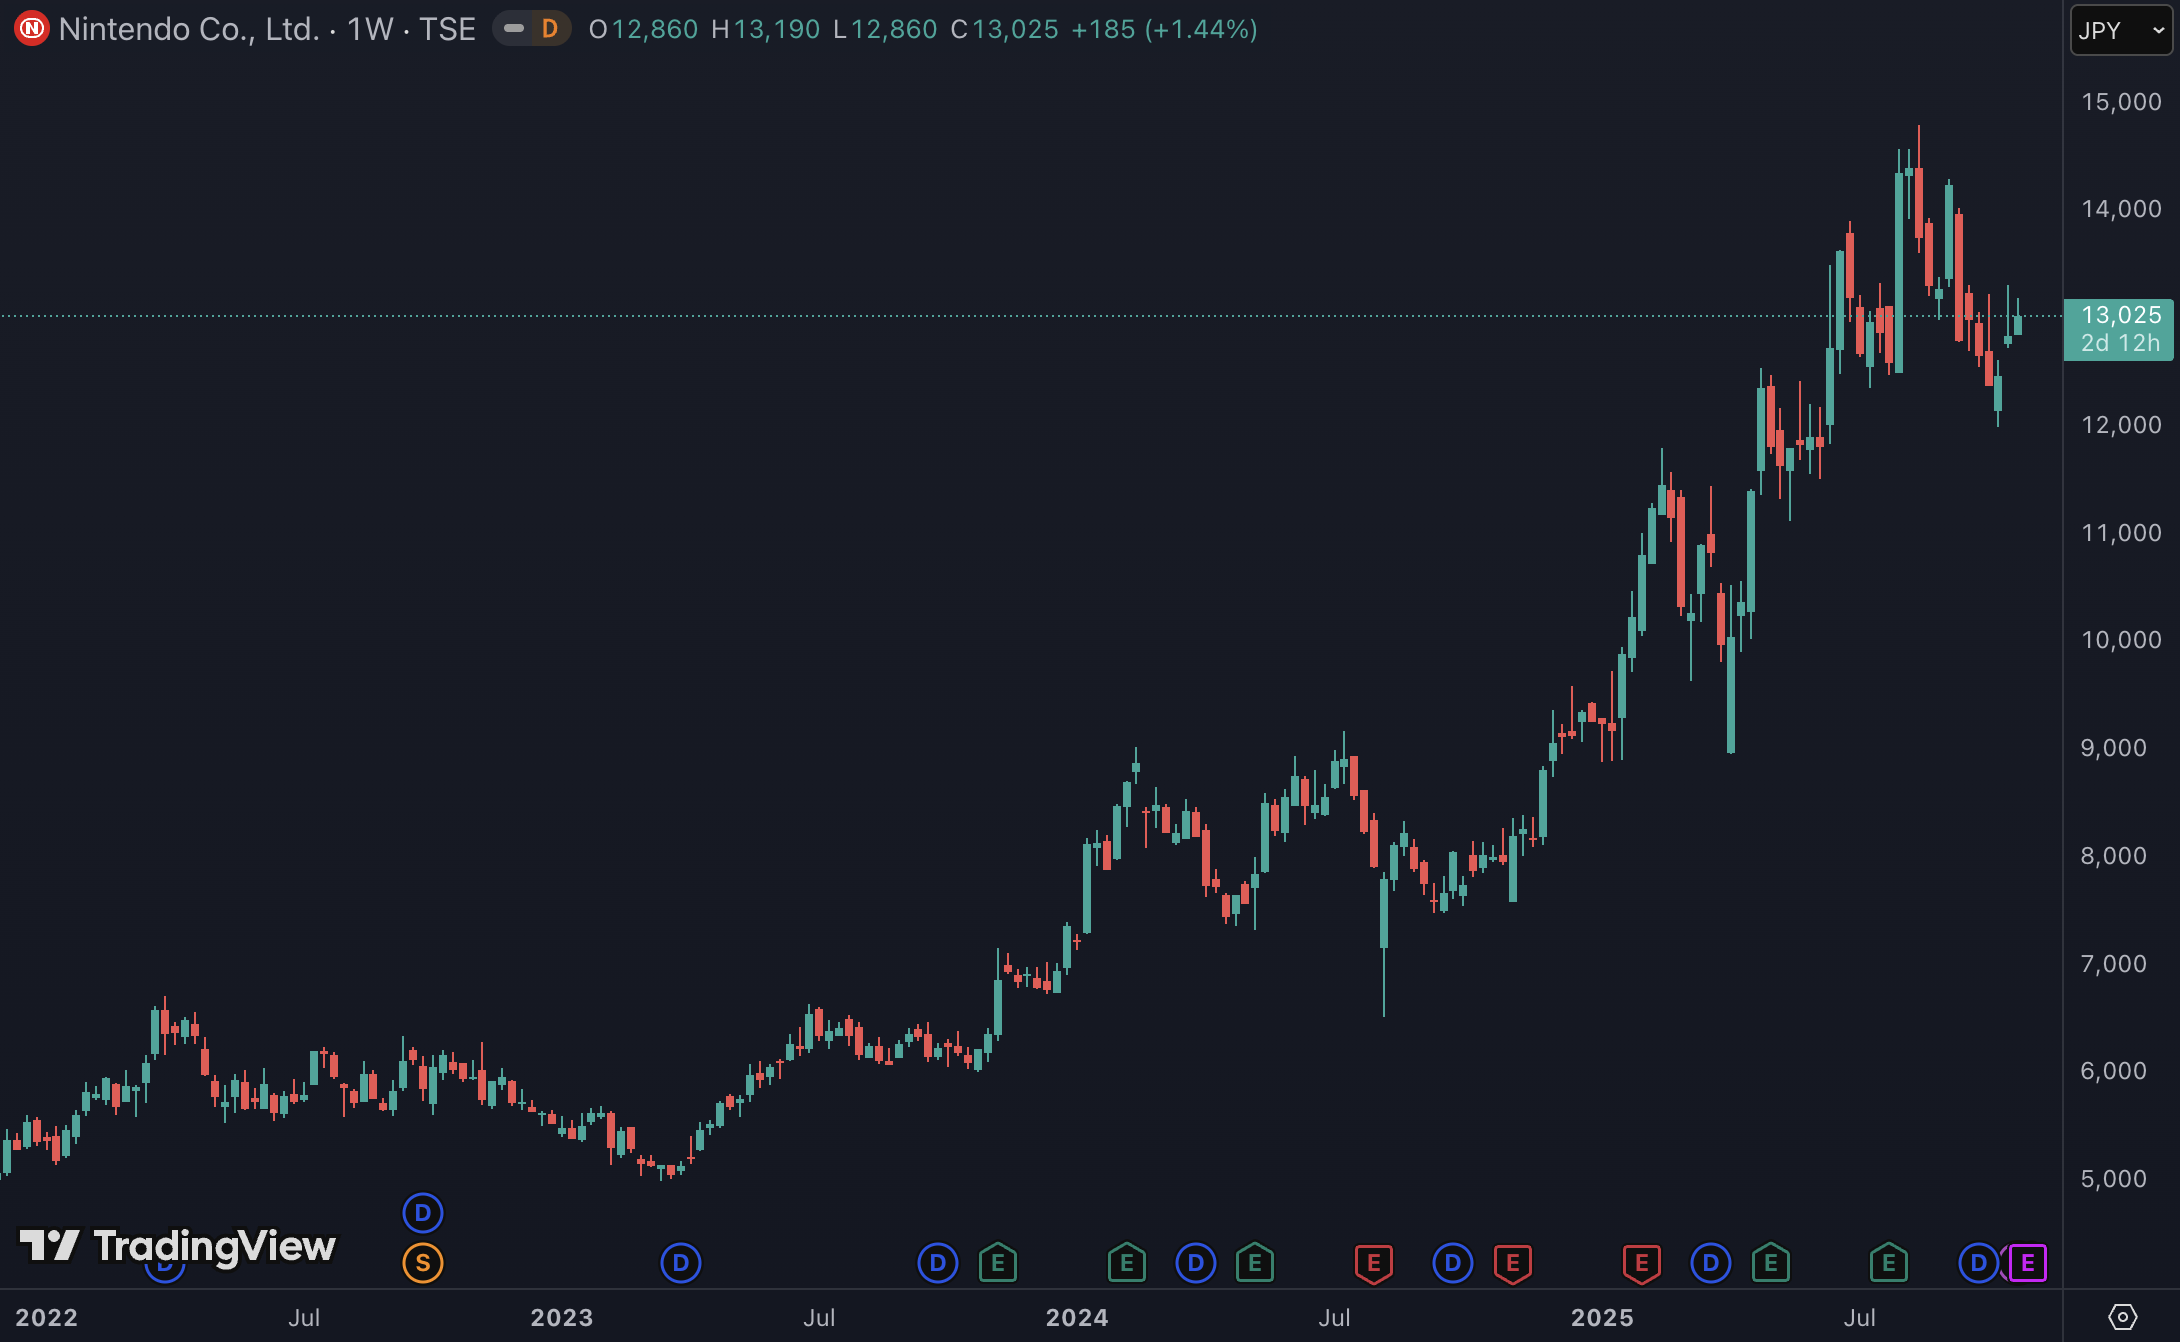This screenshot has width=2180, height=1342.
Task: Show the red earnings marker from August 2024
Action: [1374, 1263]
